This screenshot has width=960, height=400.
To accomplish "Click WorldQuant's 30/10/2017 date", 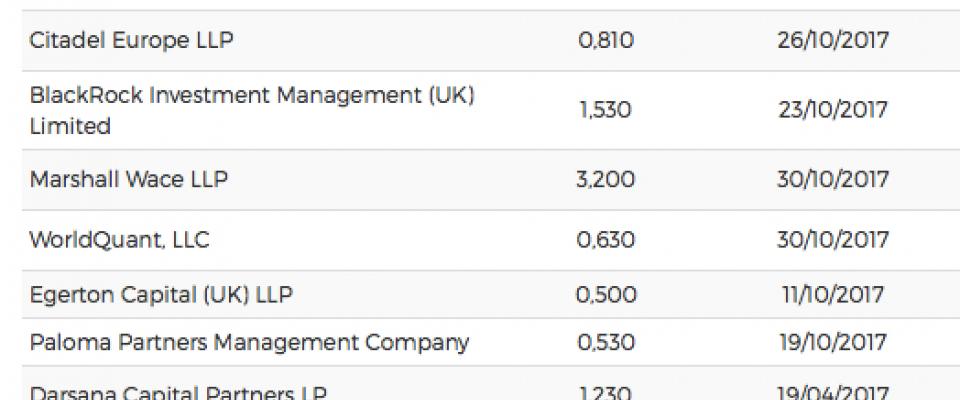I will tap(833, 240).
